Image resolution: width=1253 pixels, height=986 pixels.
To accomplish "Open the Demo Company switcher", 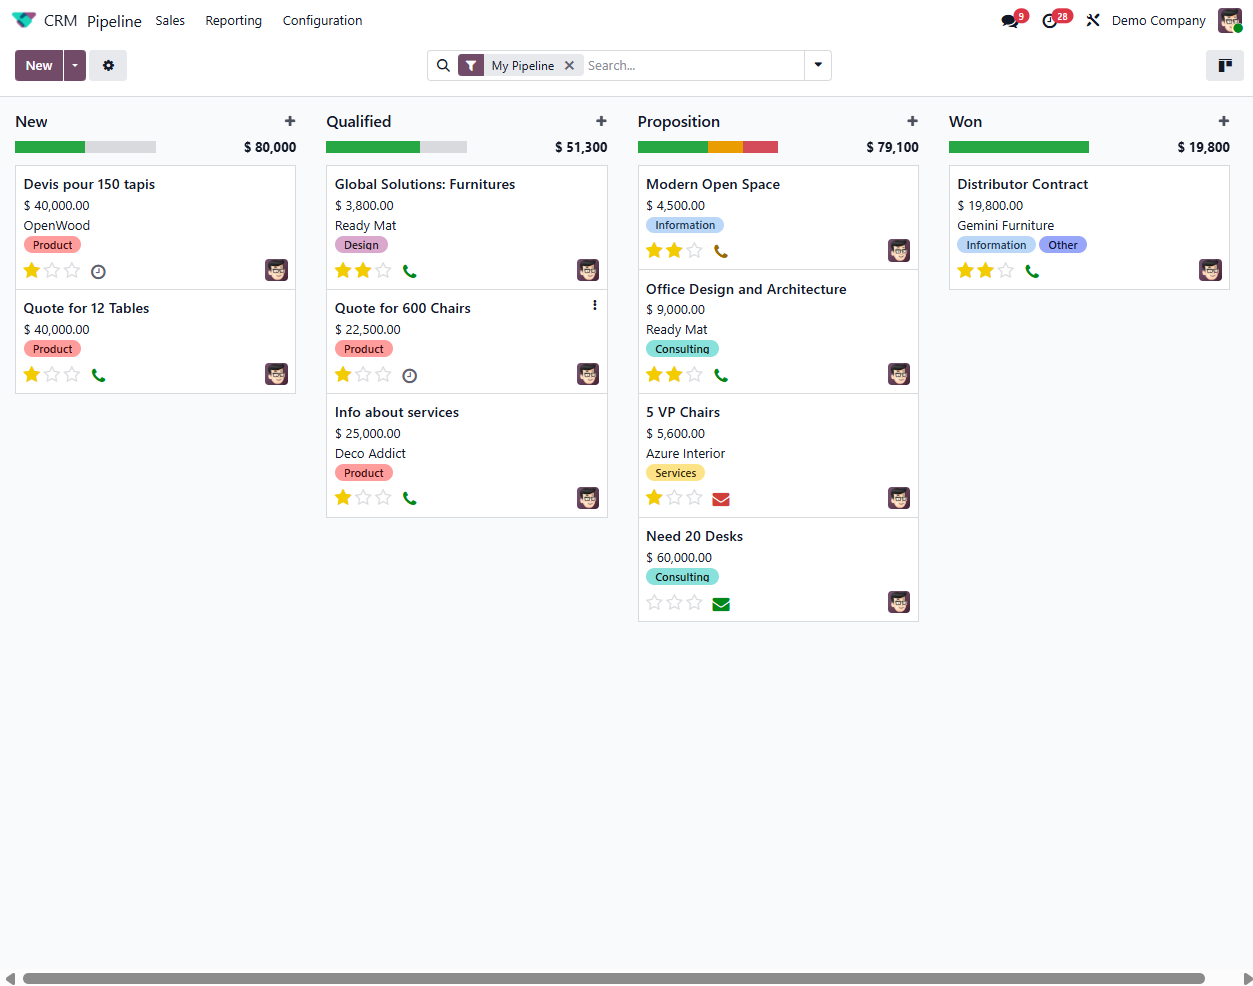I will click(x=1158, y=21).
